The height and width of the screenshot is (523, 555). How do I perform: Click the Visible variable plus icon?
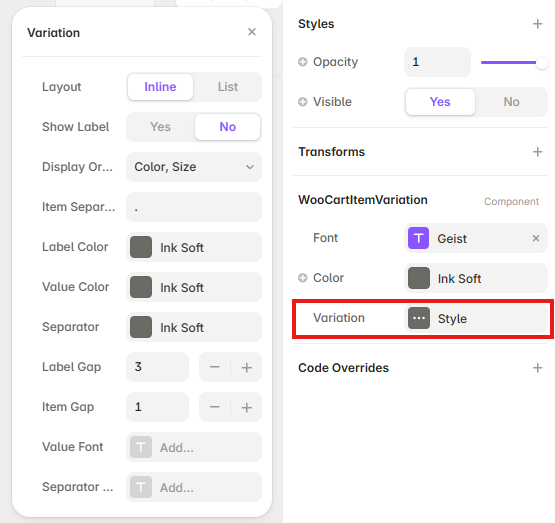pyautogui.click(x=303, y=102)
